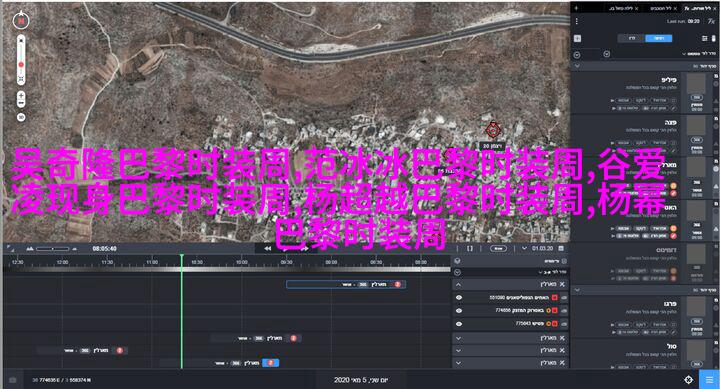Click the oval pill button beside the brackets icon
Screen dimensions: 720x389
[498, 248]
